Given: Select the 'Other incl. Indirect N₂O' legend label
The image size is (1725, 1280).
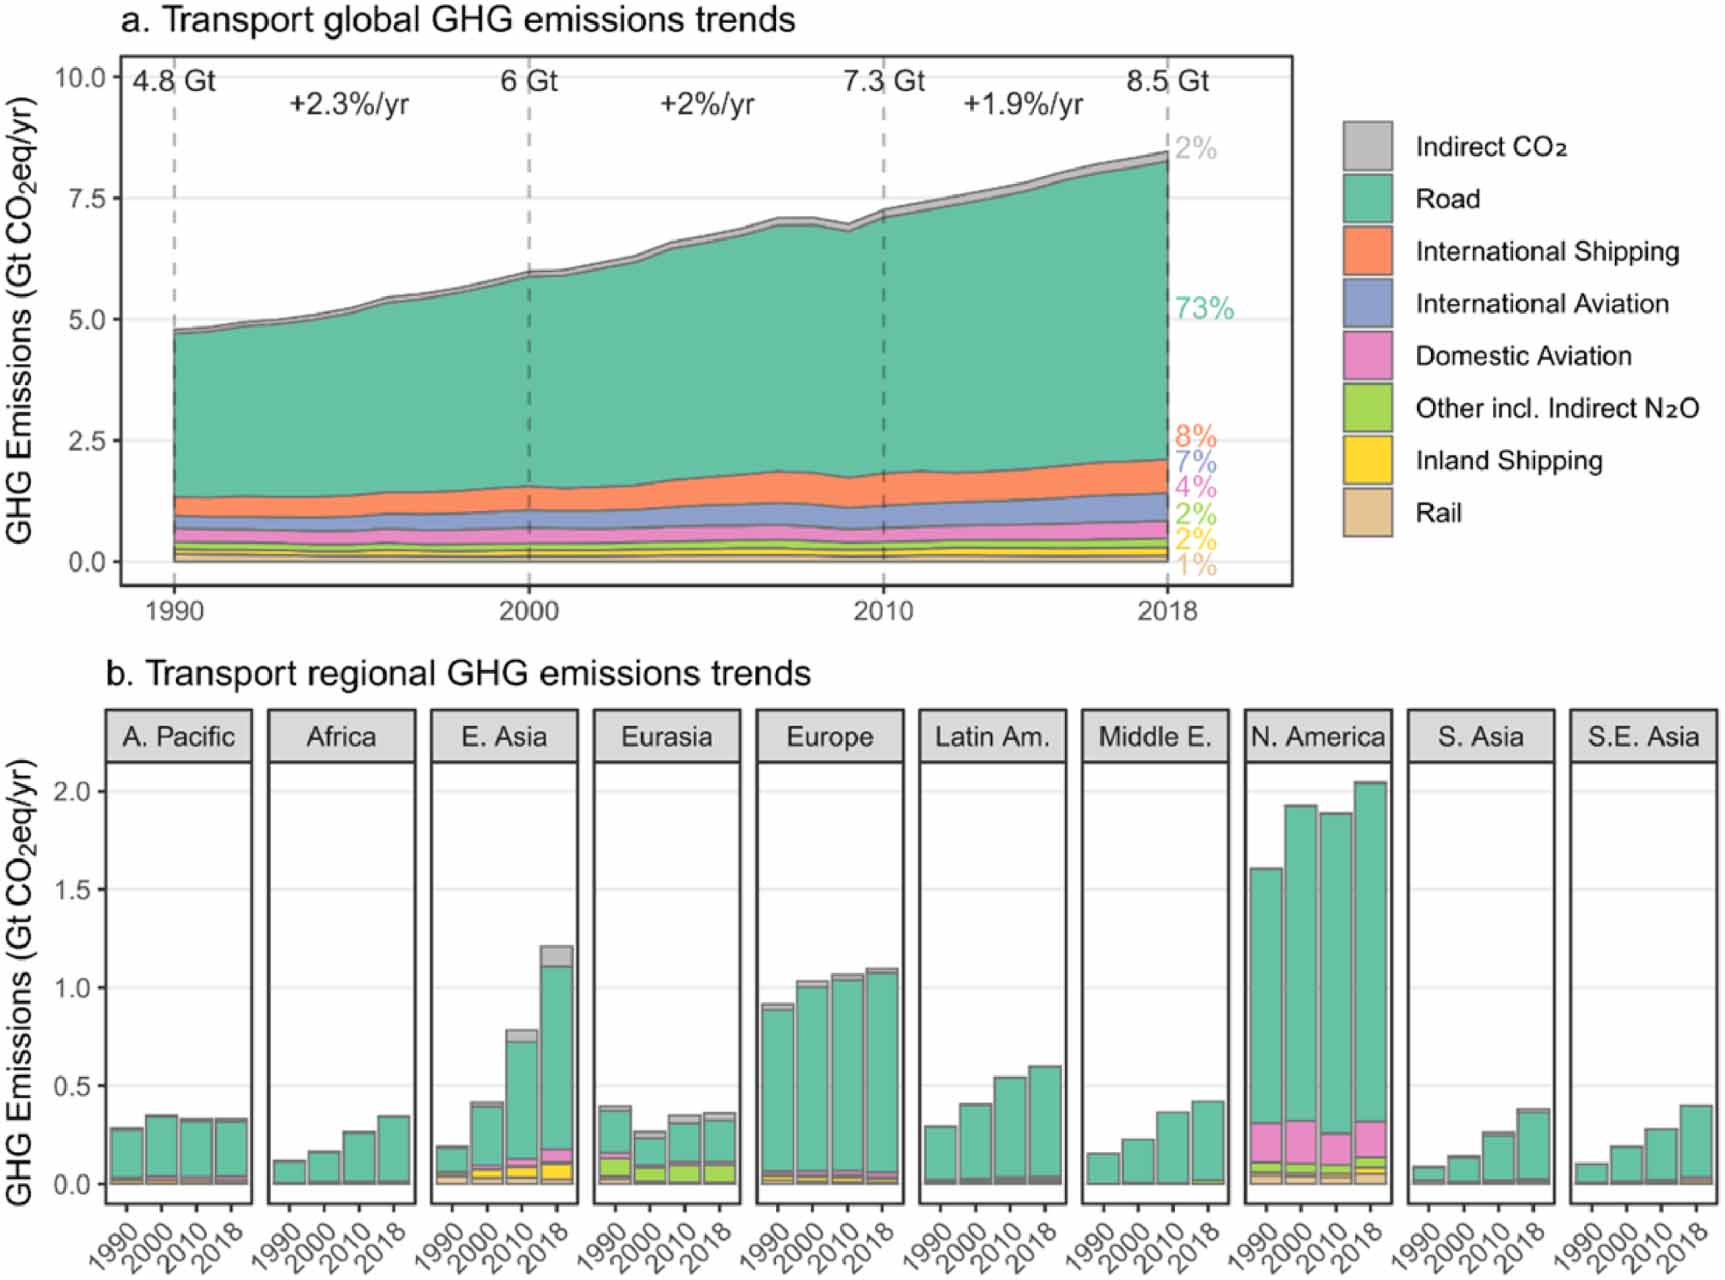Looking at the screenshot, I should [x=1557, y=408].
